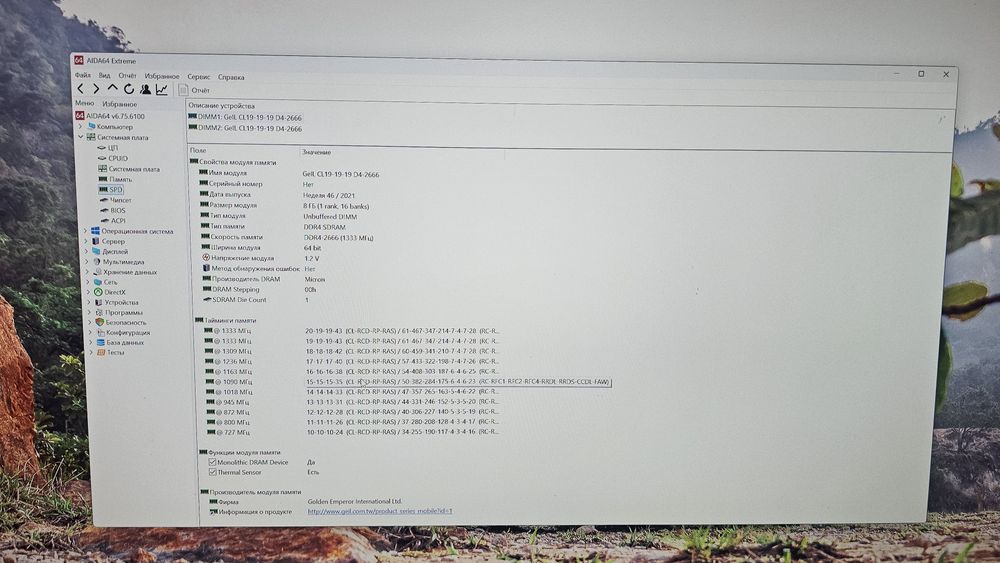The width and height of the screenshot is (1000, 563).
Task: Select the @ 1236 МГц timings row
Action: click(353, 361)
